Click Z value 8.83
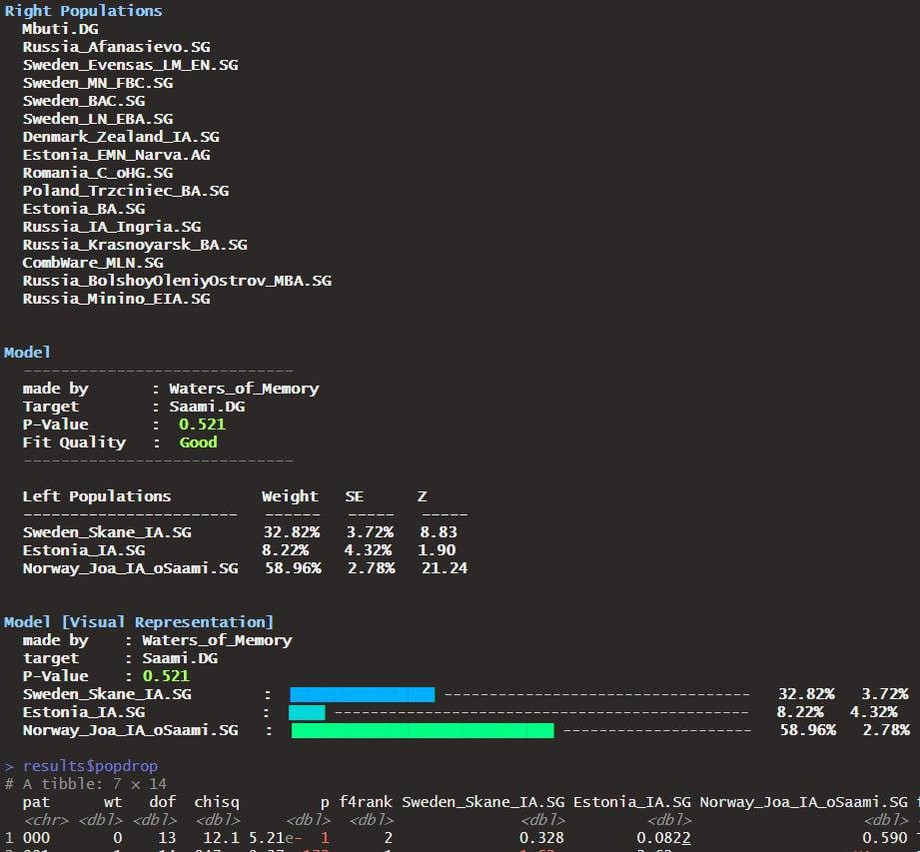This screenshot has height=852, width=920. (438, 532)
